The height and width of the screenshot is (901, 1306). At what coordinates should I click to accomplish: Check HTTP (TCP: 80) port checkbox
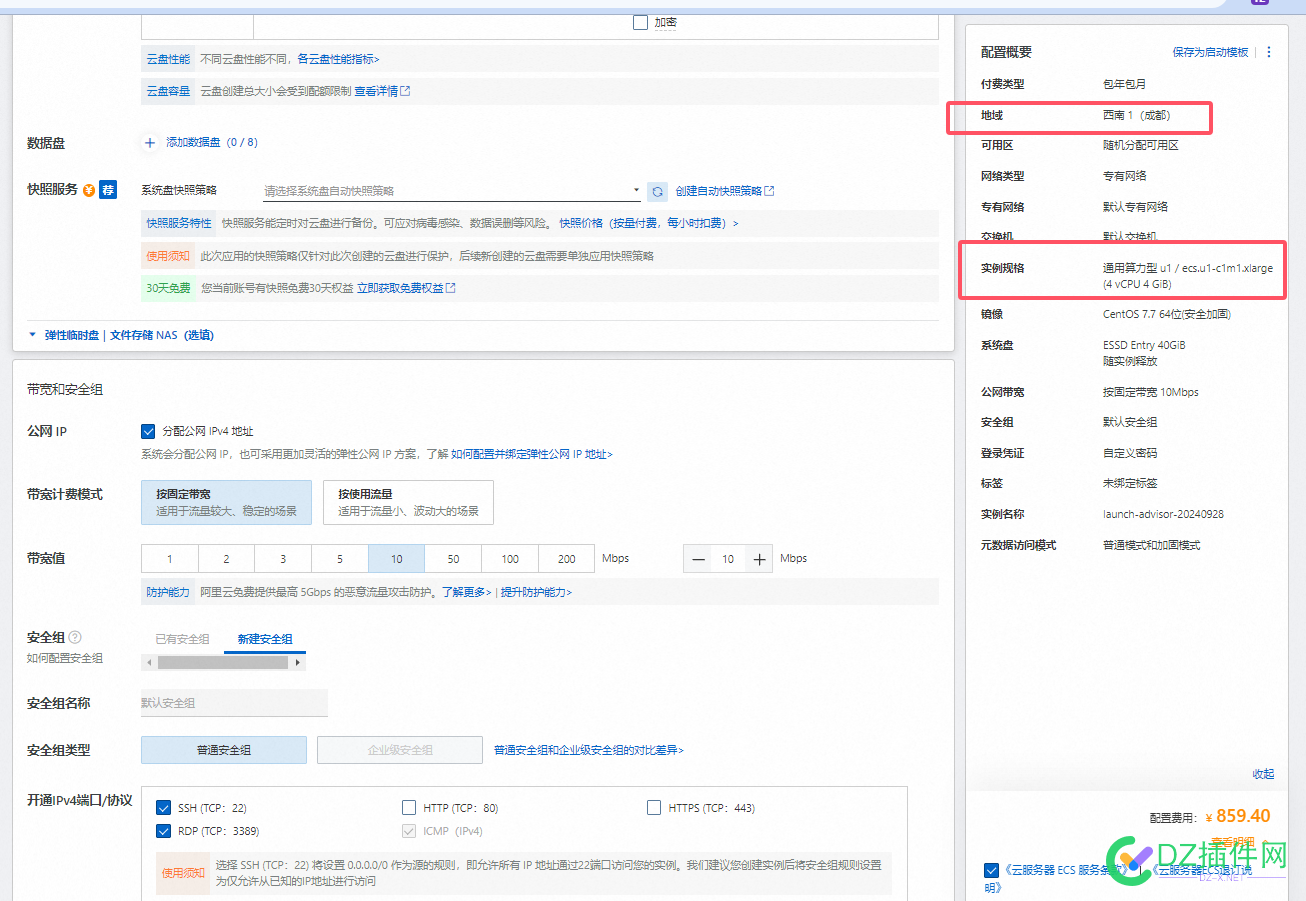pyautogui.click(x=409, y=808)
